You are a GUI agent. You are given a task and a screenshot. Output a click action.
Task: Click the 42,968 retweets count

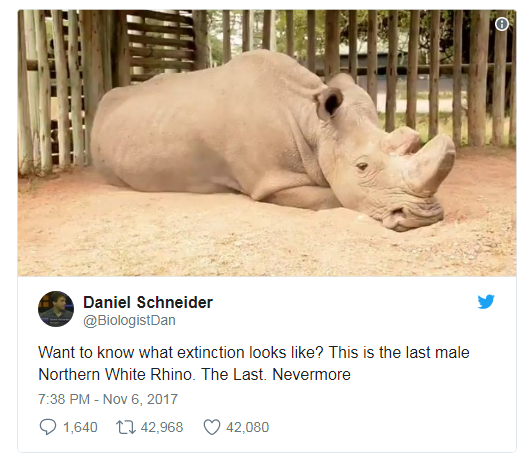point(162,427)
